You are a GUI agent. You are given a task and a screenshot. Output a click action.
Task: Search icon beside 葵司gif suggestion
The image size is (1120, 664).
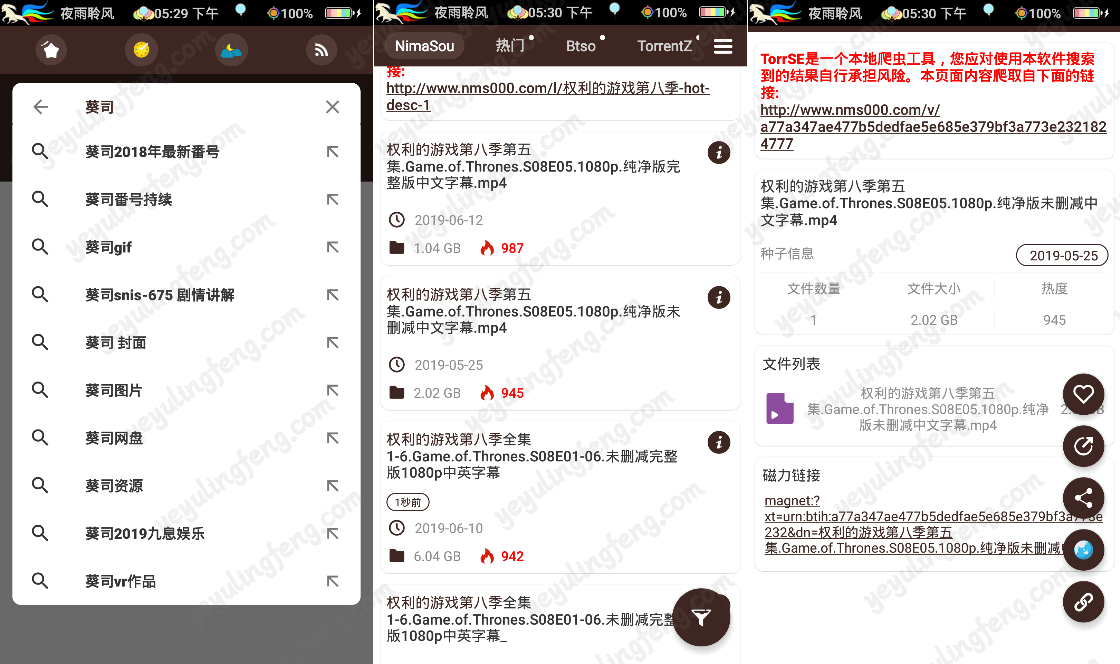click(40, 247)
